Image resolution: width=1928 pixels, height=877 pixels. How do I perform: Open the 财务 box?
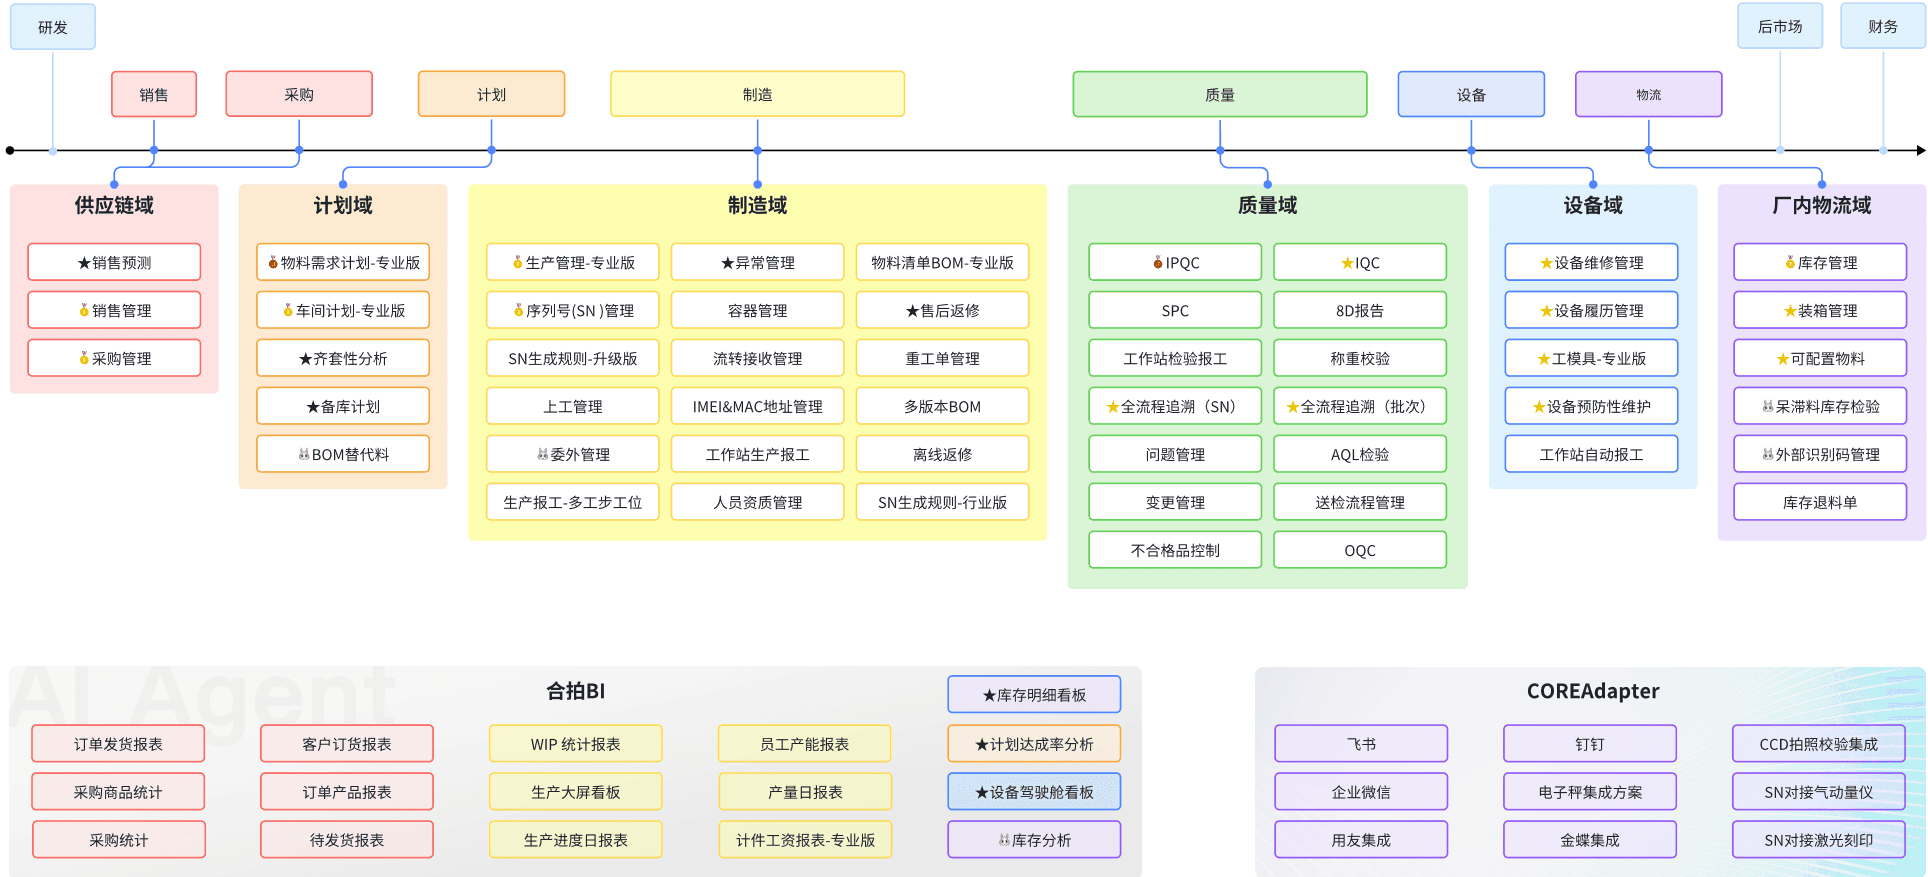pos(1883,27)
